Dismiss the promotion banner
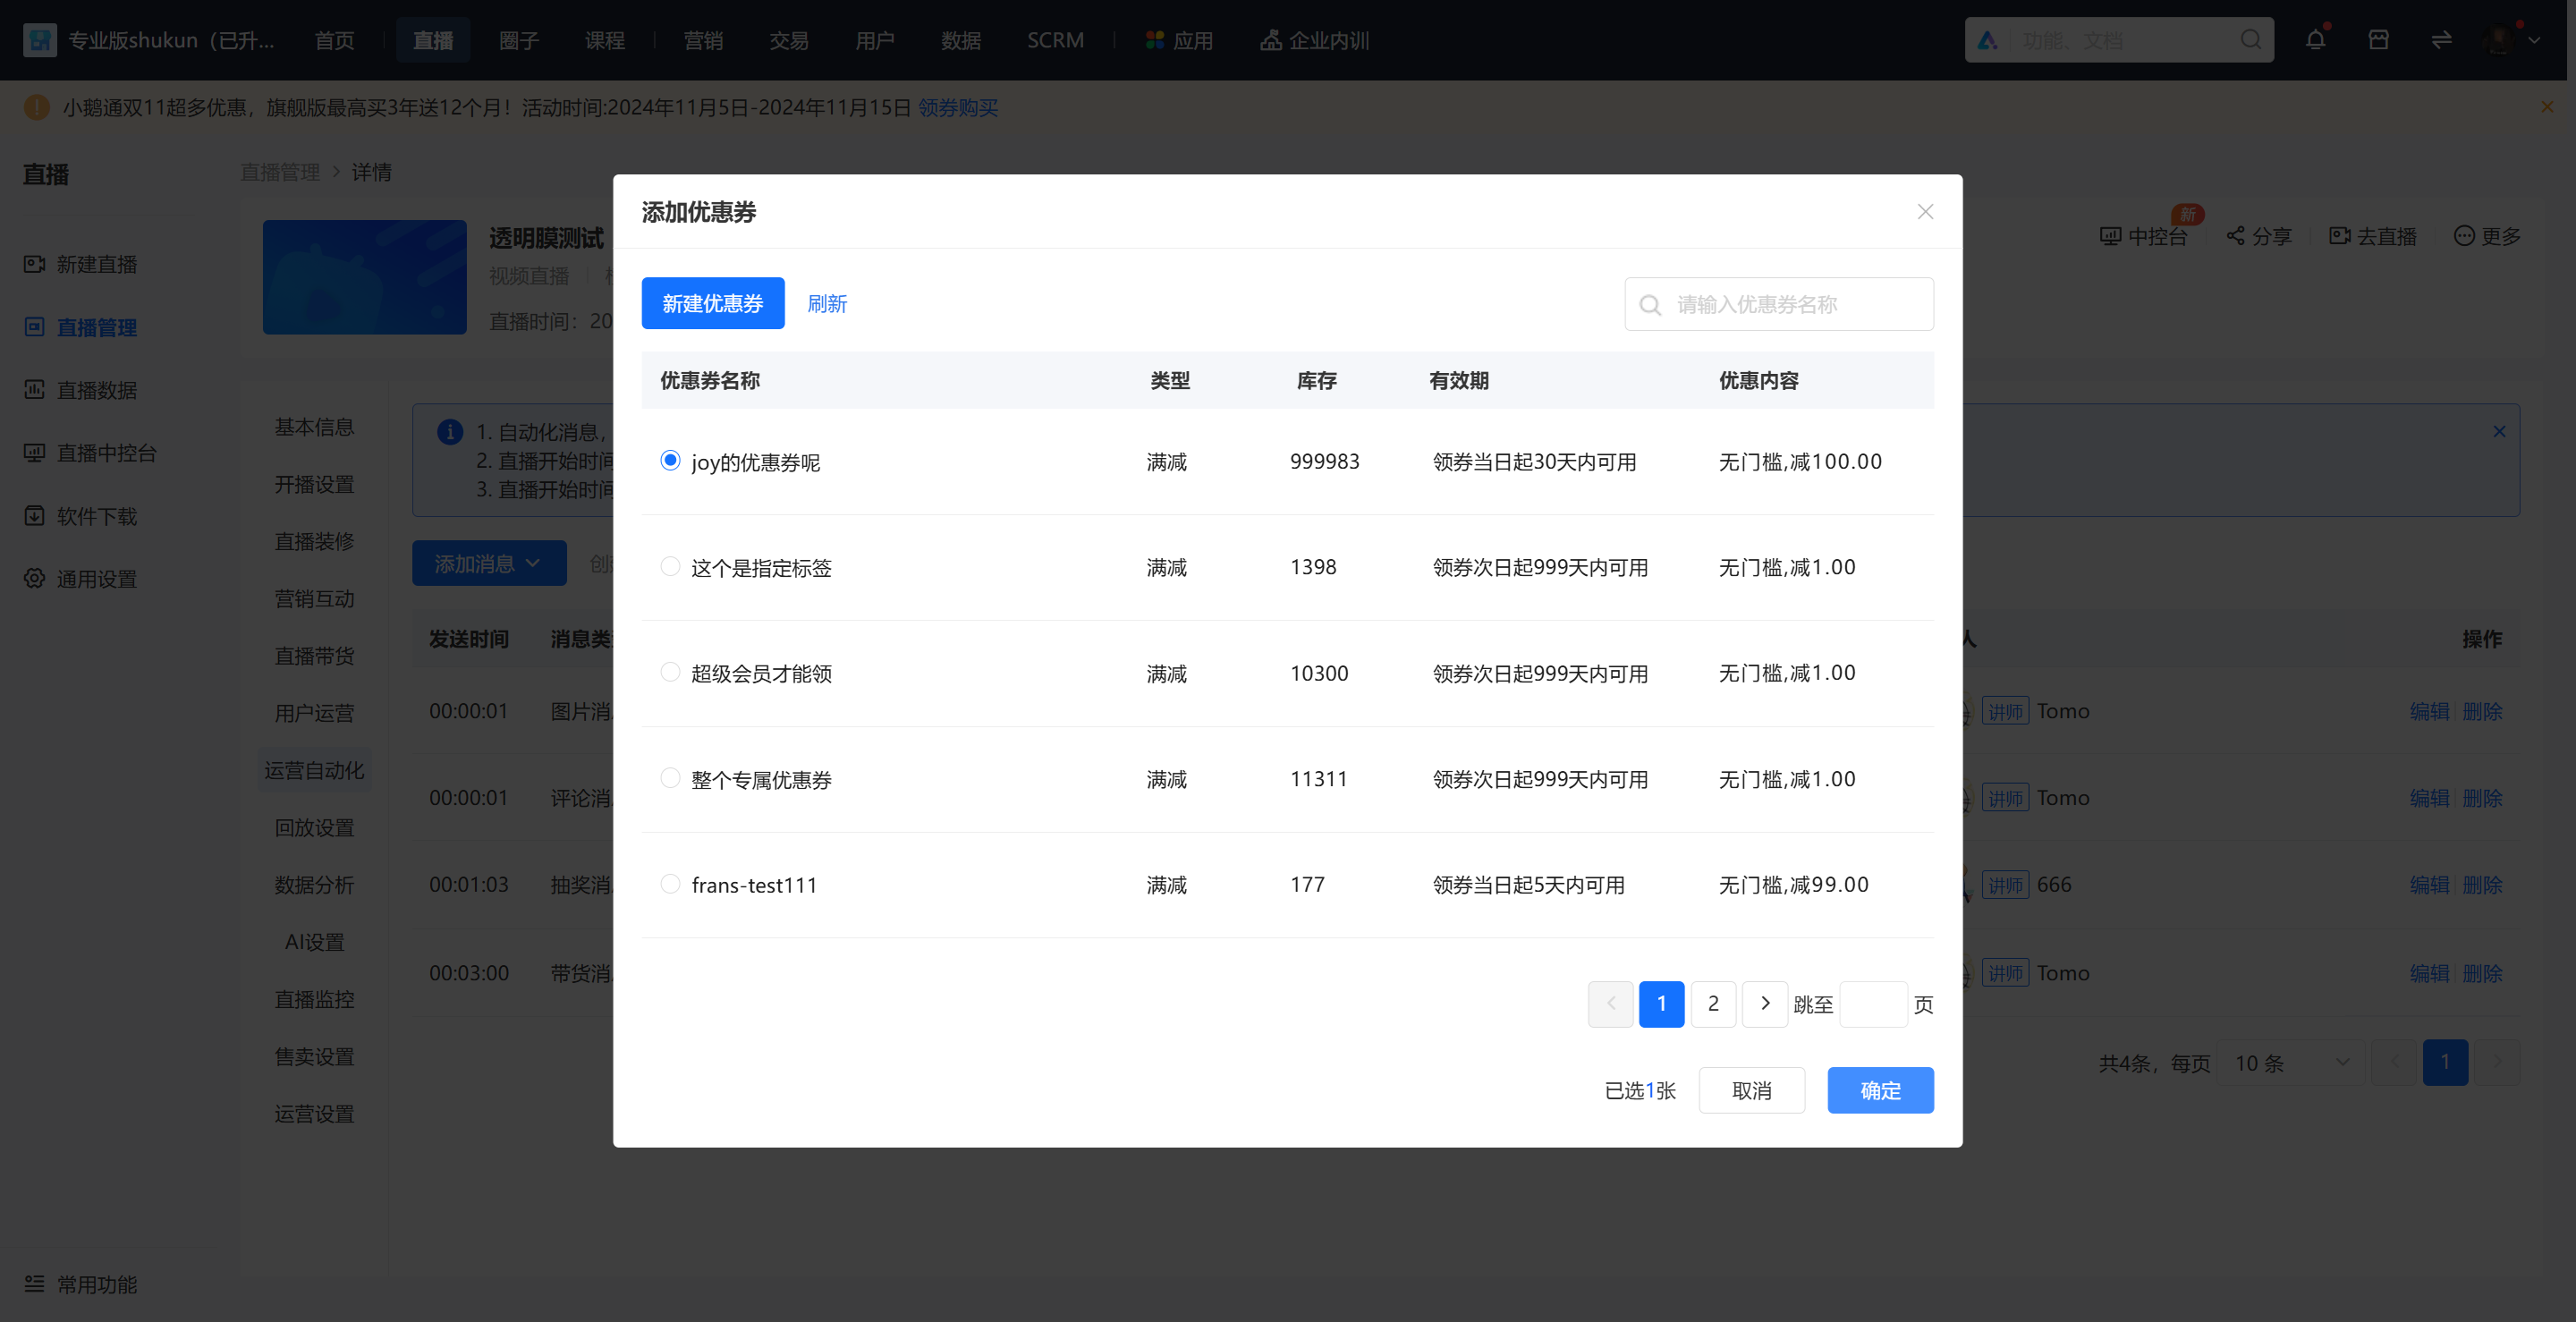Screen dimensions: 2576x1322 [2547, 107]
